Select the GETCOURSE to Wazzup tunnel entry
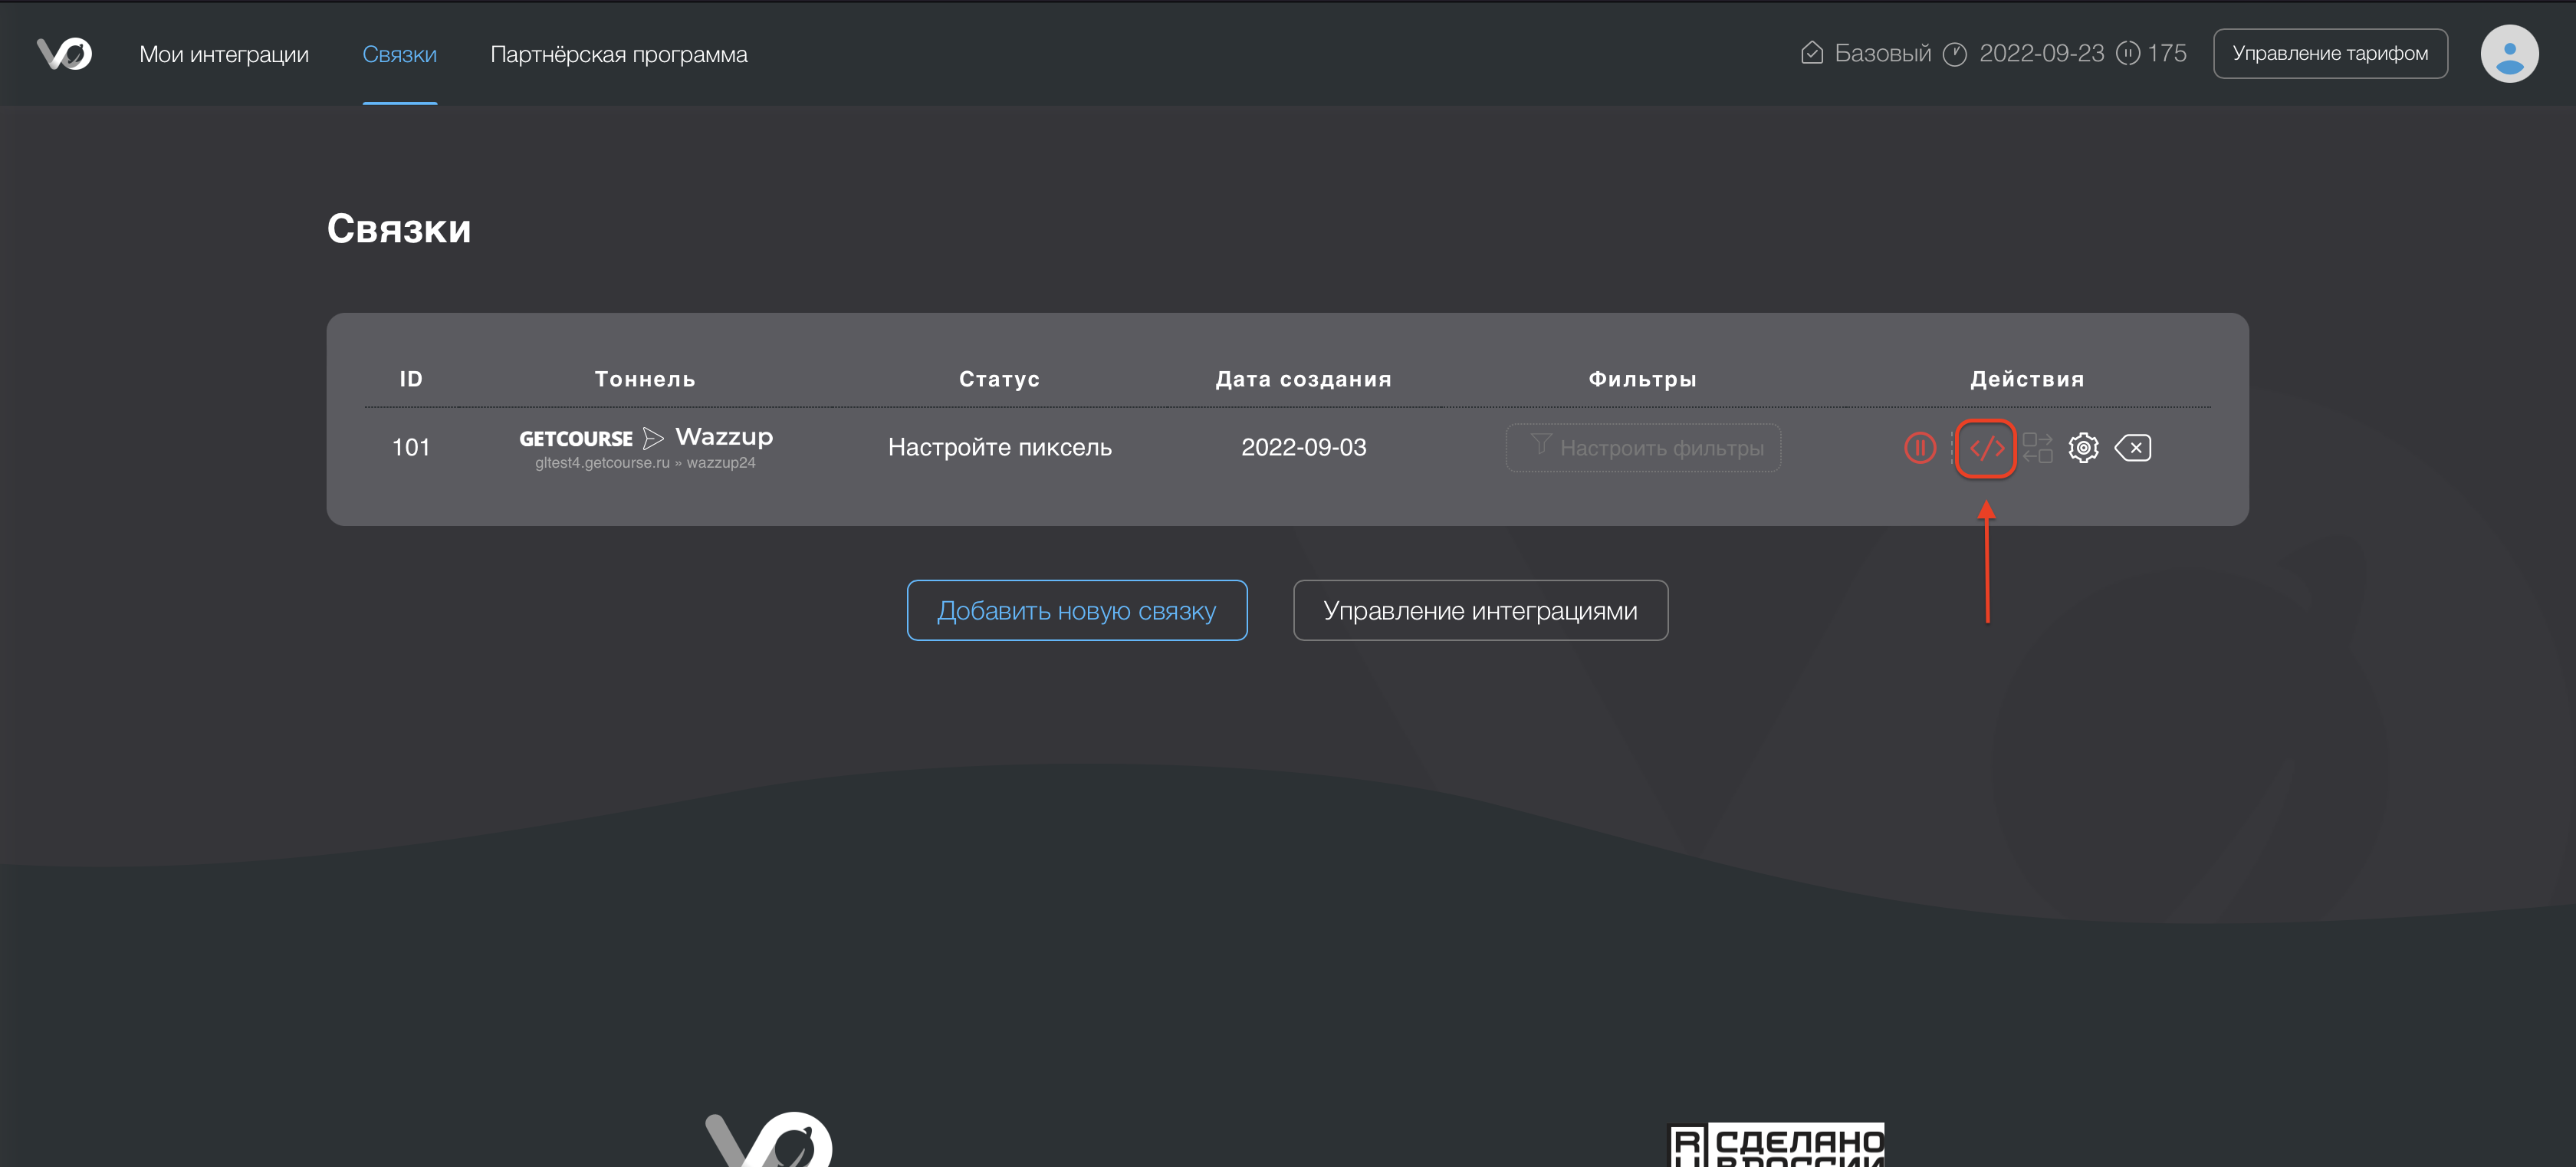This screenshot has width=2576, height=1167. click(645, 447)
